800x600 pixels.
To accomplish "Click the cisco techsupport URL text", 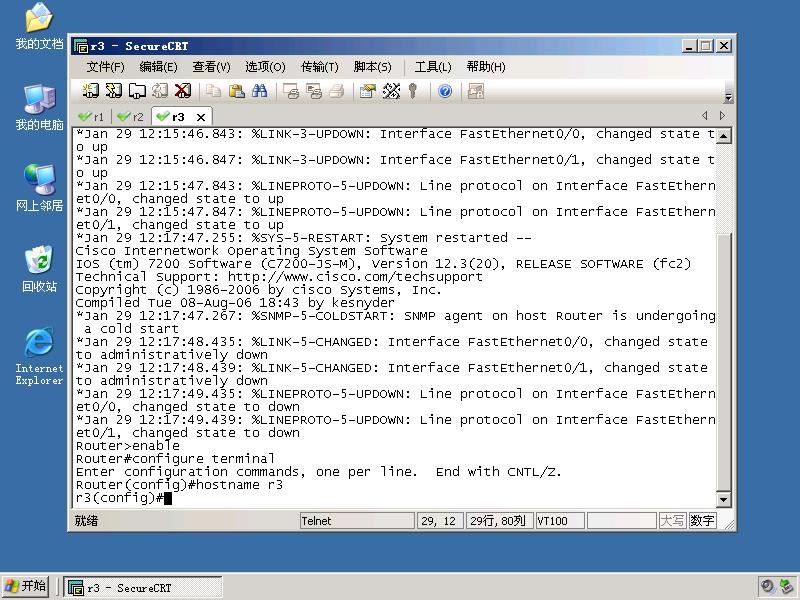I will 355,277.
